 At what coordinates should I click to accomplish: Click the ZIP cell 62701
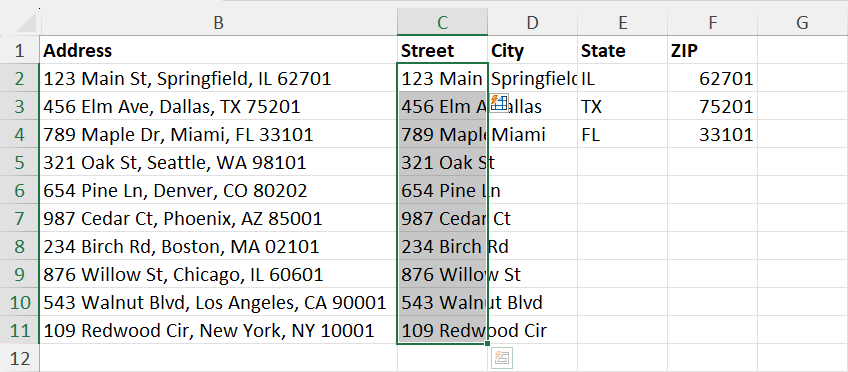point(712,78)
